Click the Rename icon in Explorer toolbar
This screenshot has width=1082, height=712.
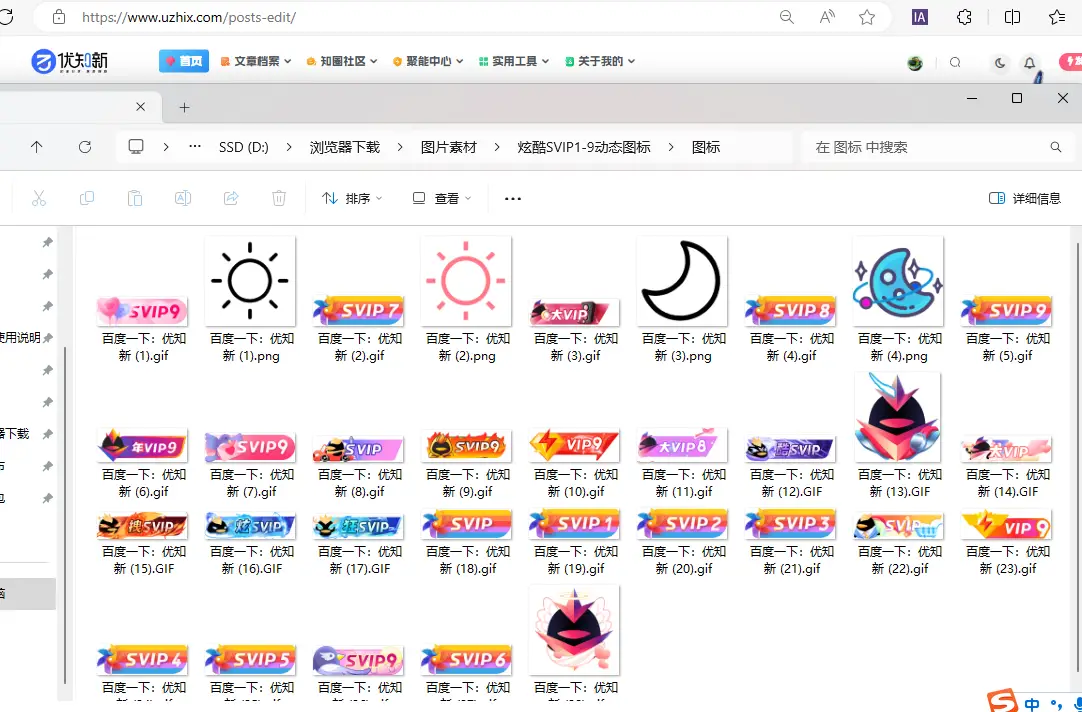tap(183, 199)
